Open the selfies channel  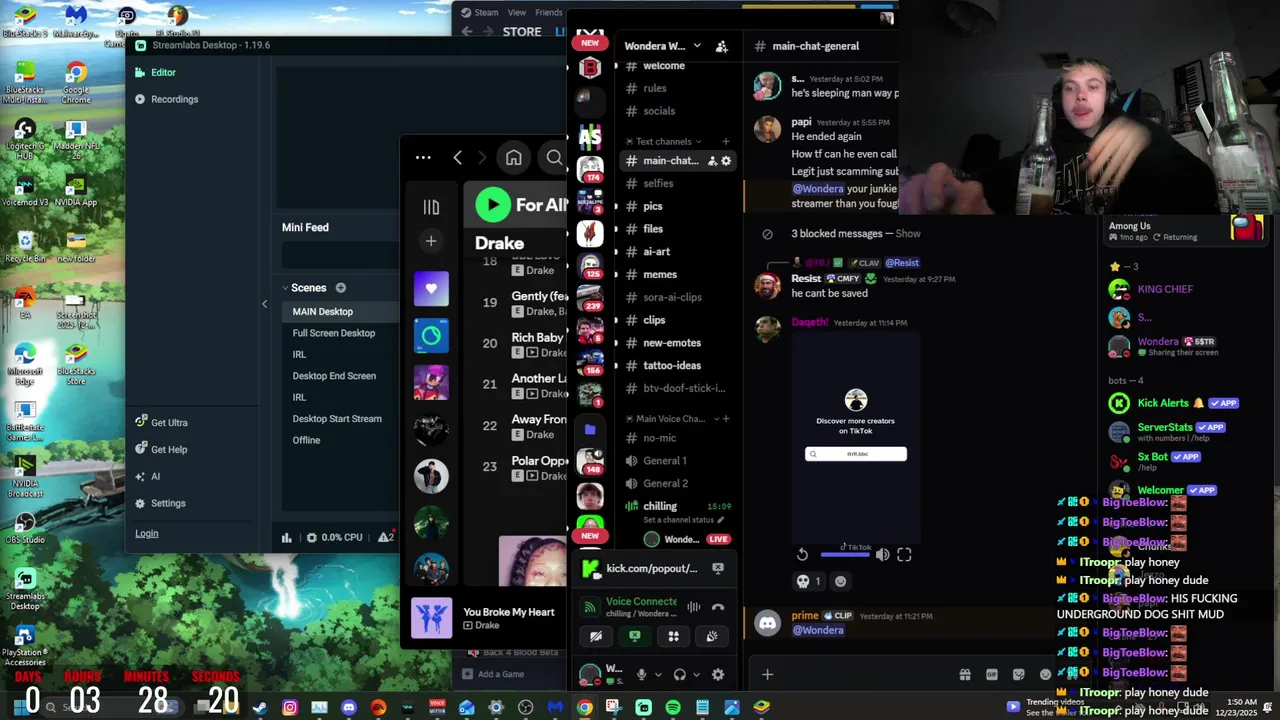[x=658, y=184]
